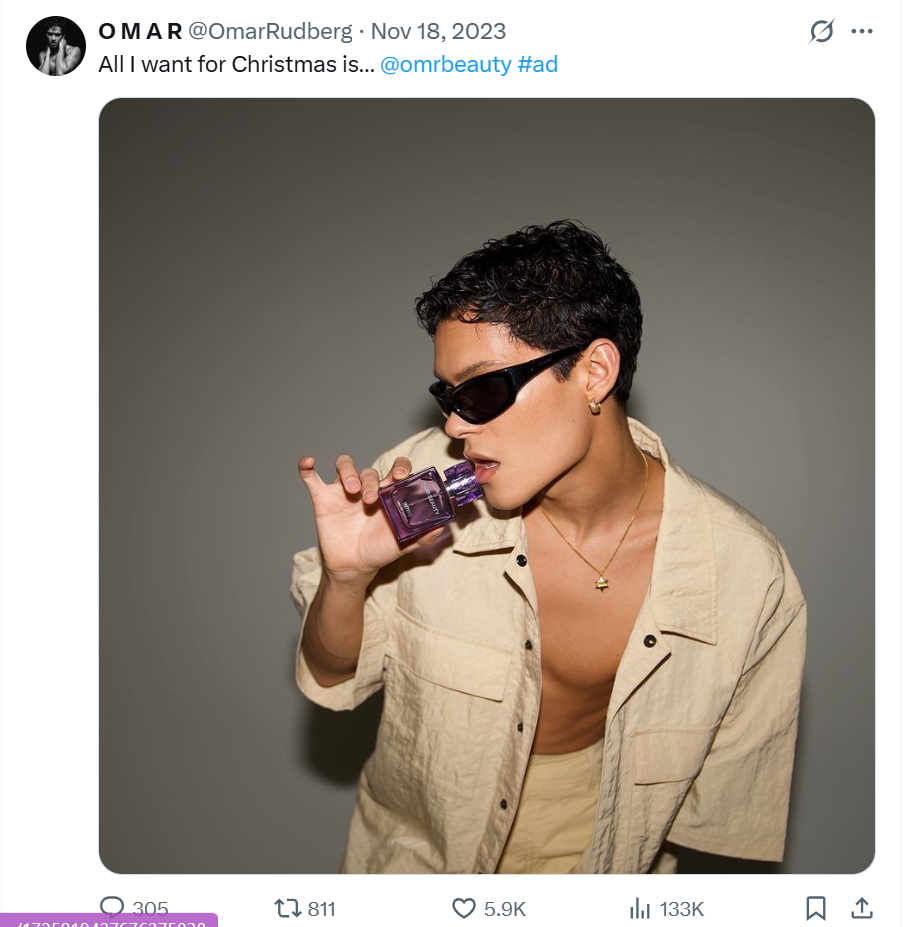Click the share upload arrow icon
Viewport: 905px width, 927px height.
click(x=861, y=908)
